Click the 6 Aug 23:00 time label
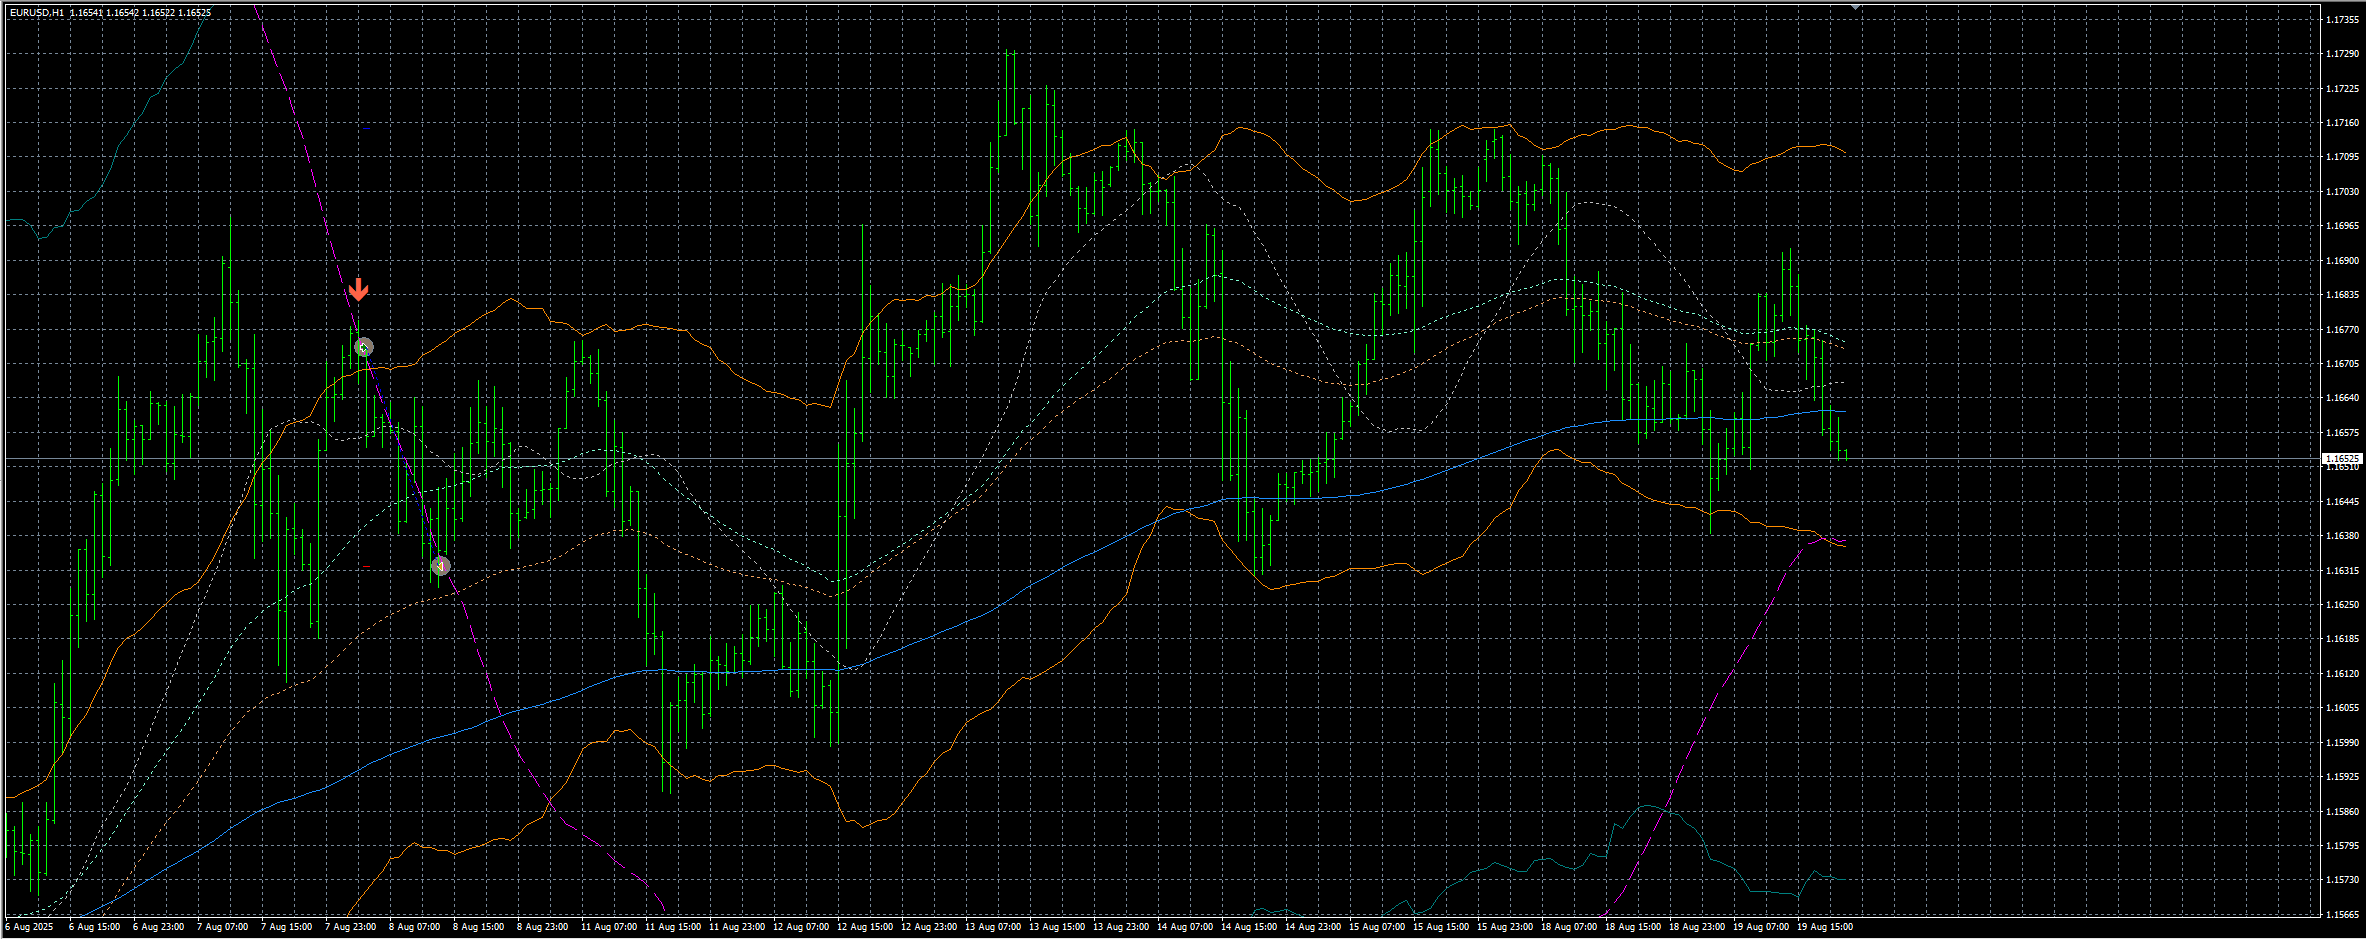This screenshot has width=2366, height=939. tap(158, 927)
